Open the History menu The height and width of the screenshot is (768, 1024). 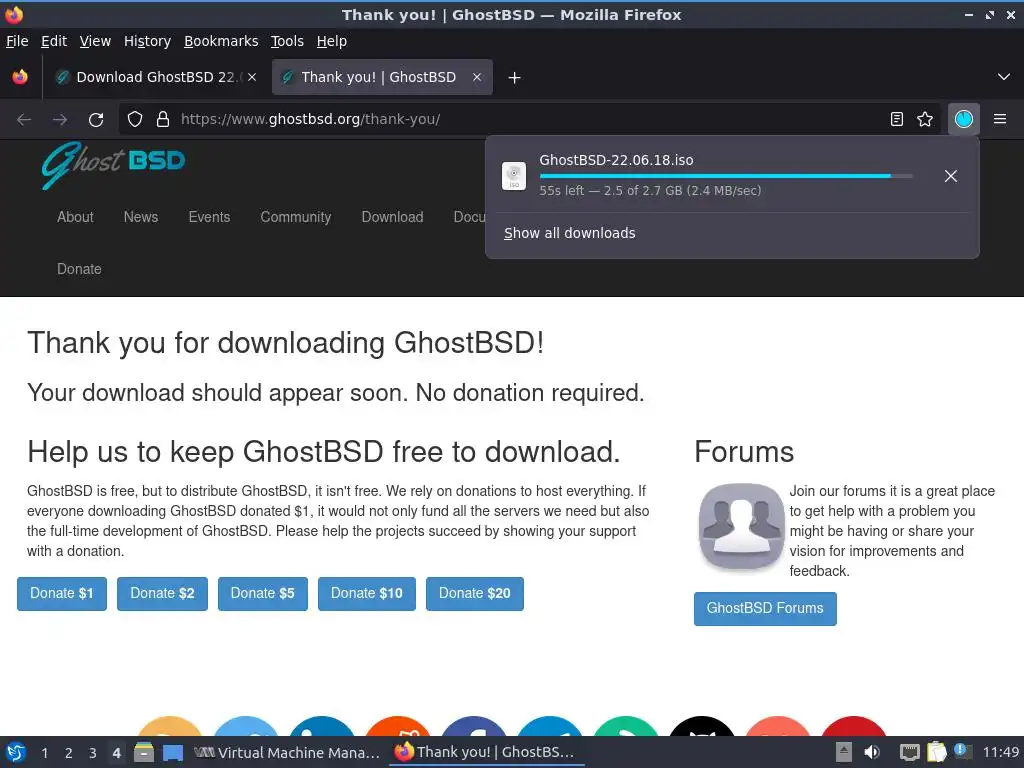click(148, 41)
